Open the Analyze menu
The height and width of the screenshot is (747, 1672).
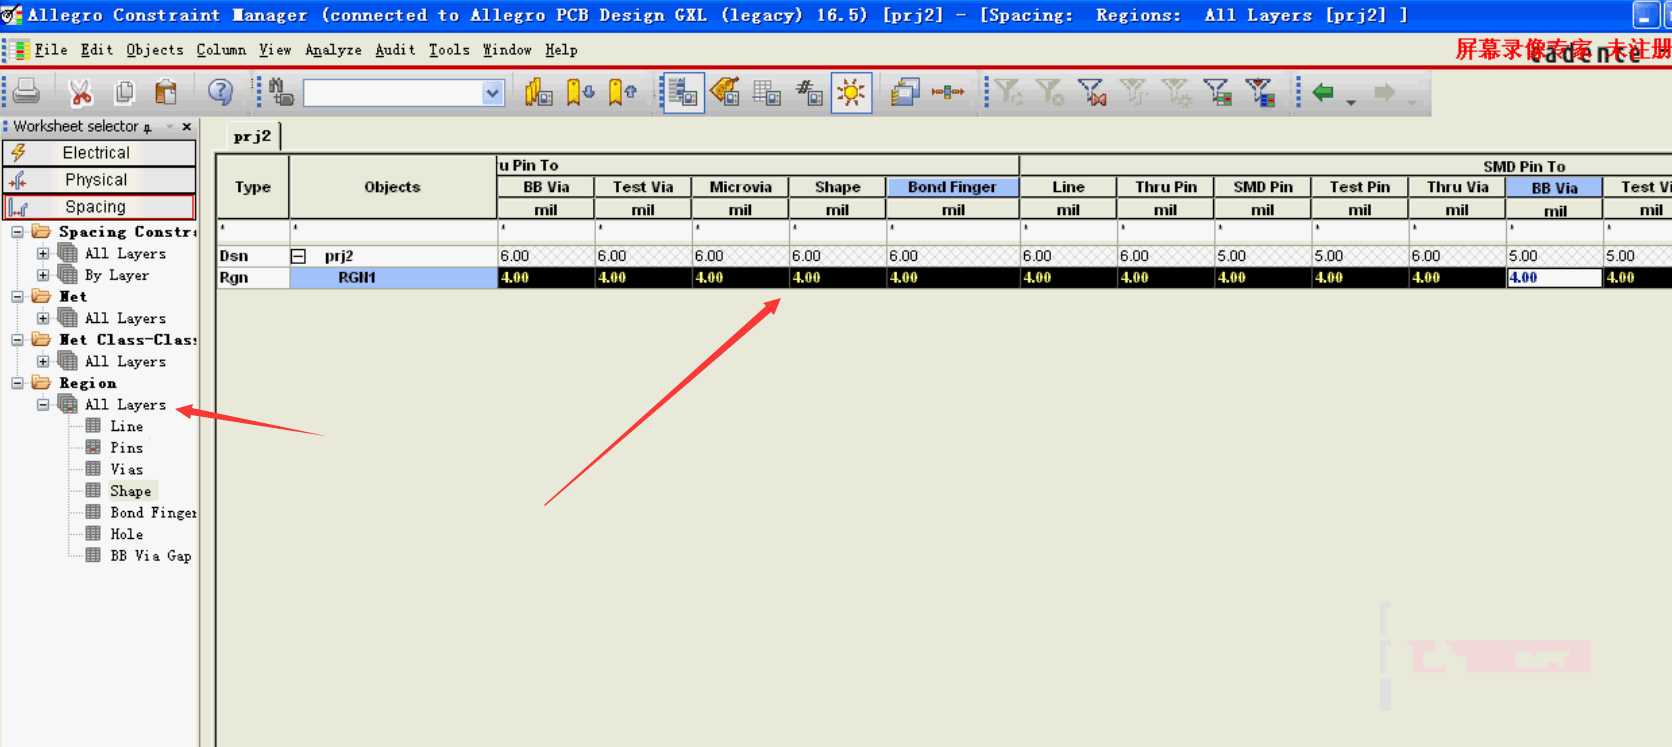click(333, 50)
